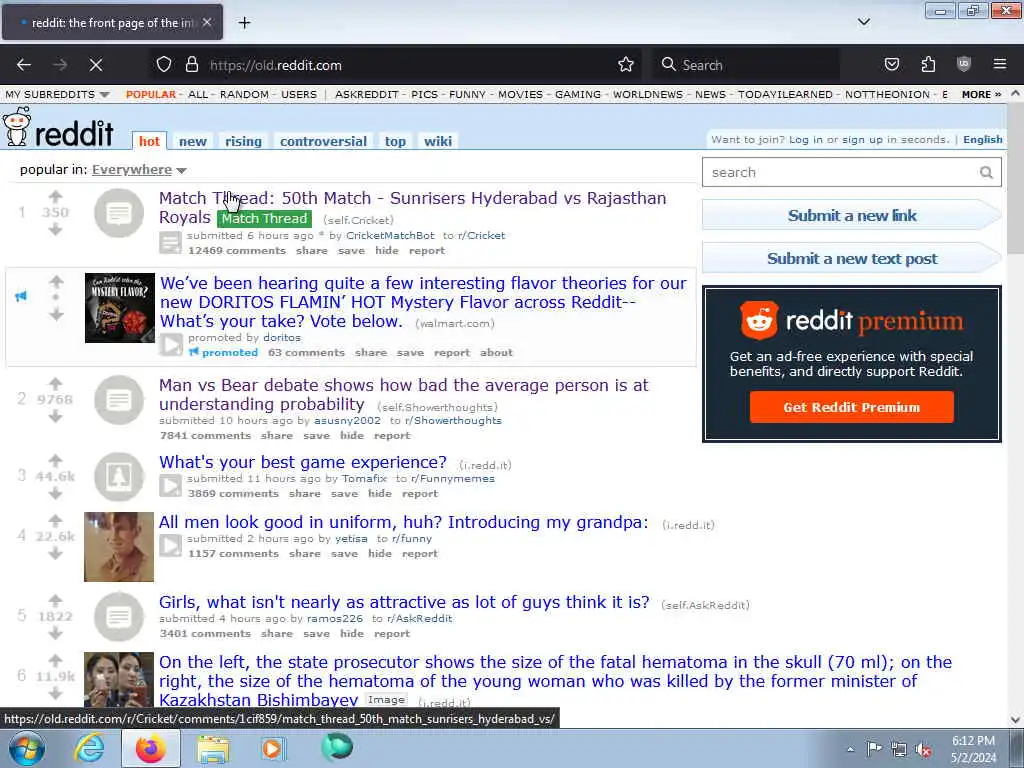
Task: Open Windows Media Player from taskbar
Action: 272,749
